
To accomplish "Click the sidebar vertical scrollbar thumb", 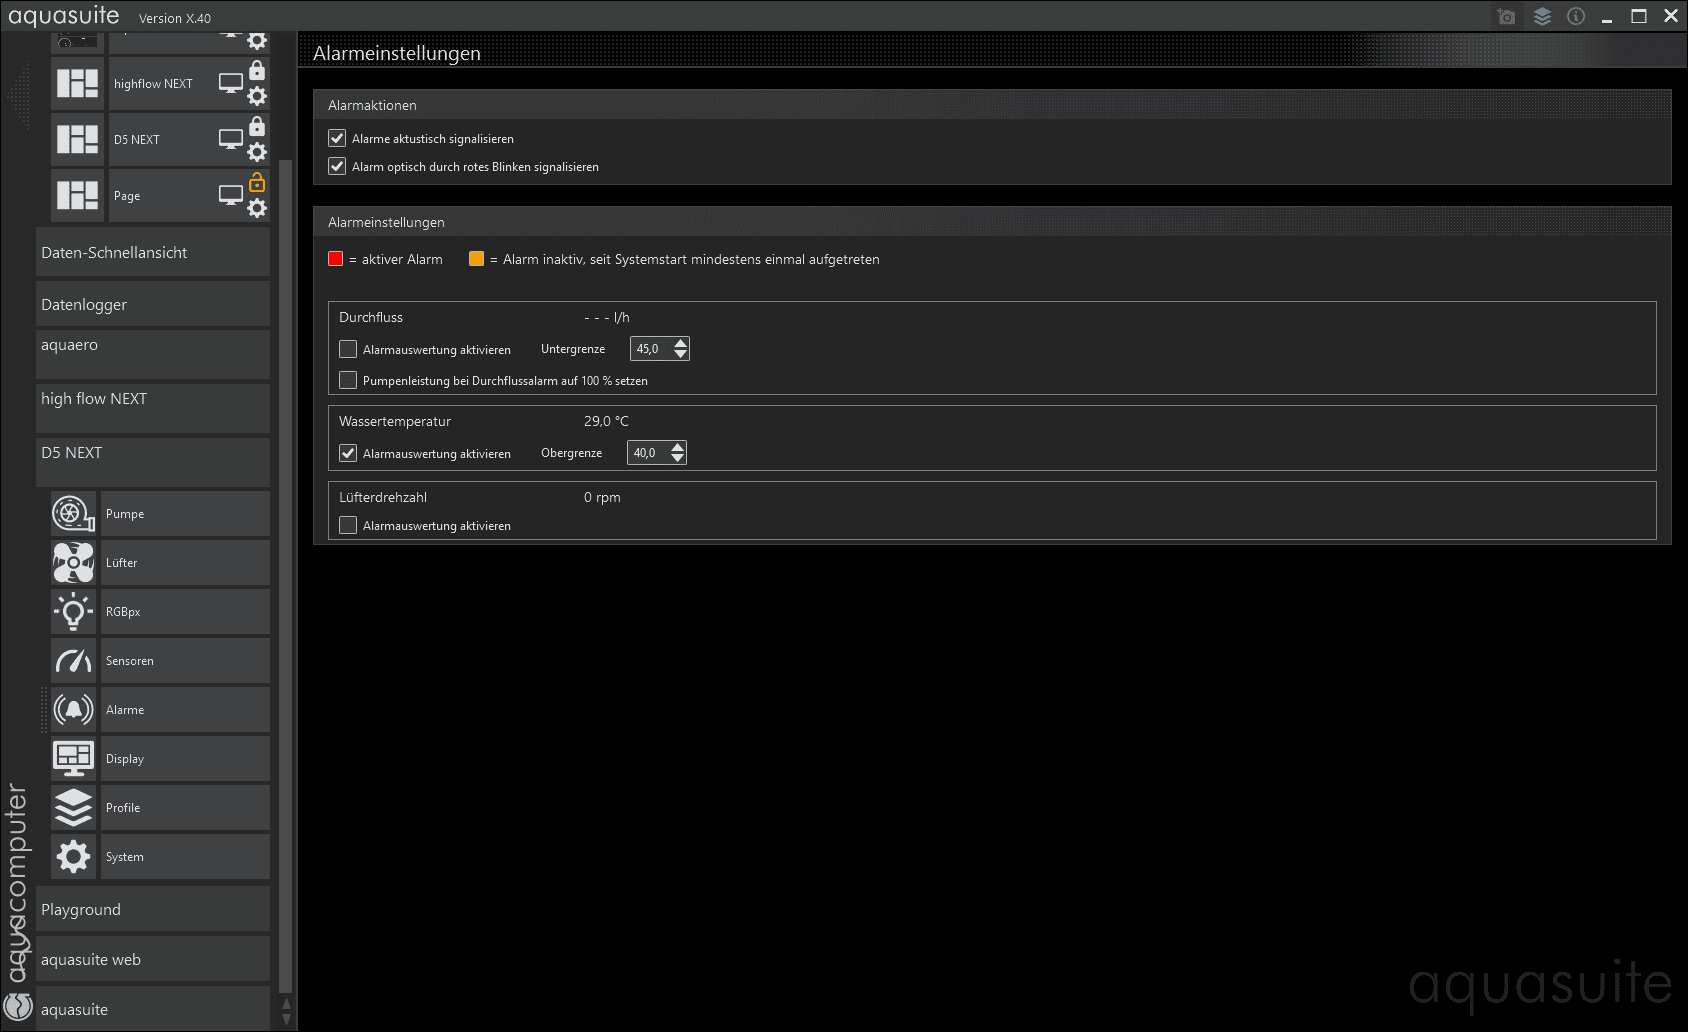I will [x=286, y=575].
